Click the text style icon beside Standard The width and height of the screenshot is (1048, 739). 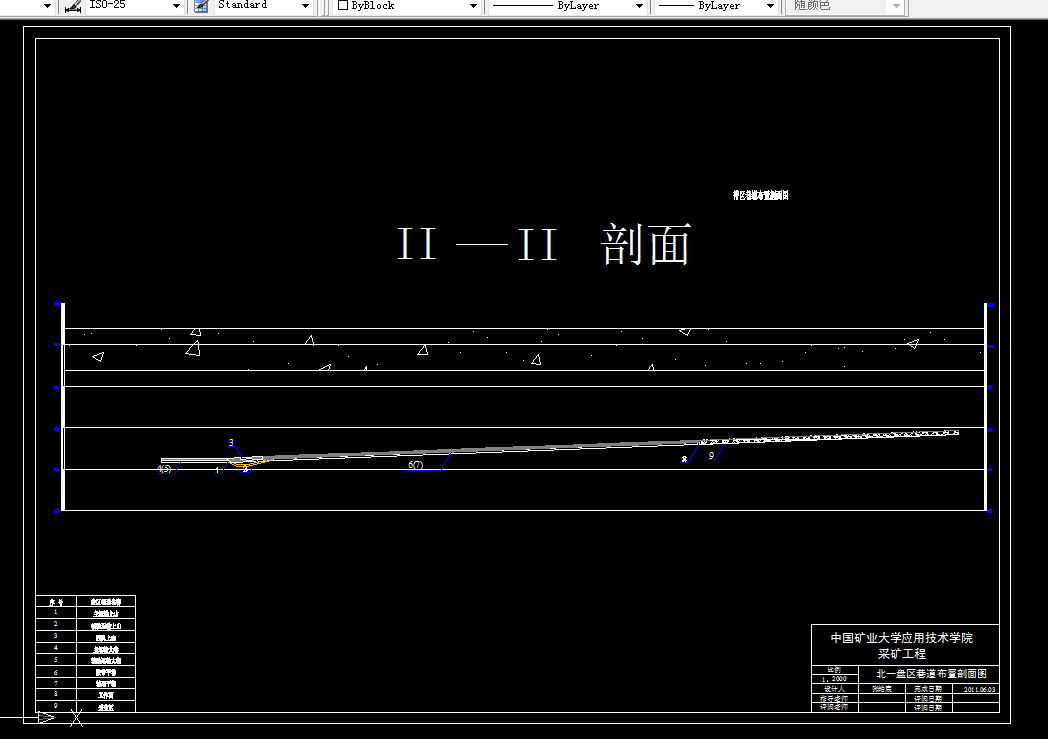pyautogui.click(x=201, y=6)
